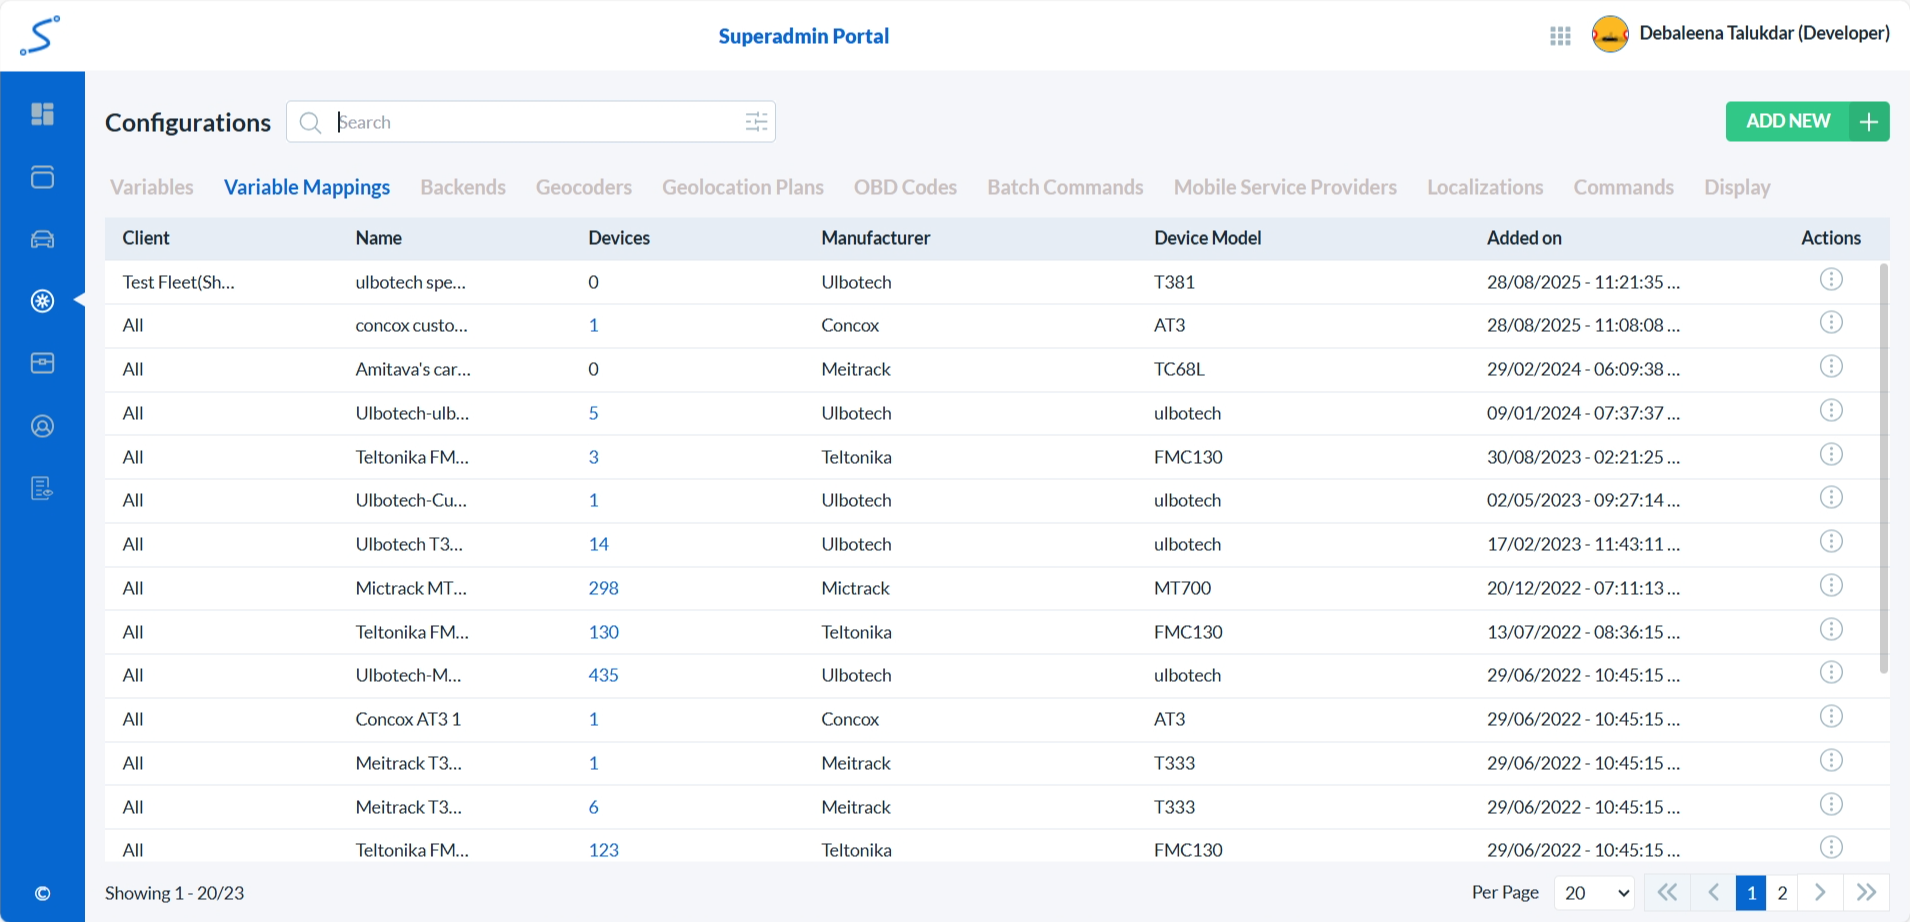This screenshot has width=1910, height=922.
Task: Click the reports document icon in sidebar
Action: [42, 488]
